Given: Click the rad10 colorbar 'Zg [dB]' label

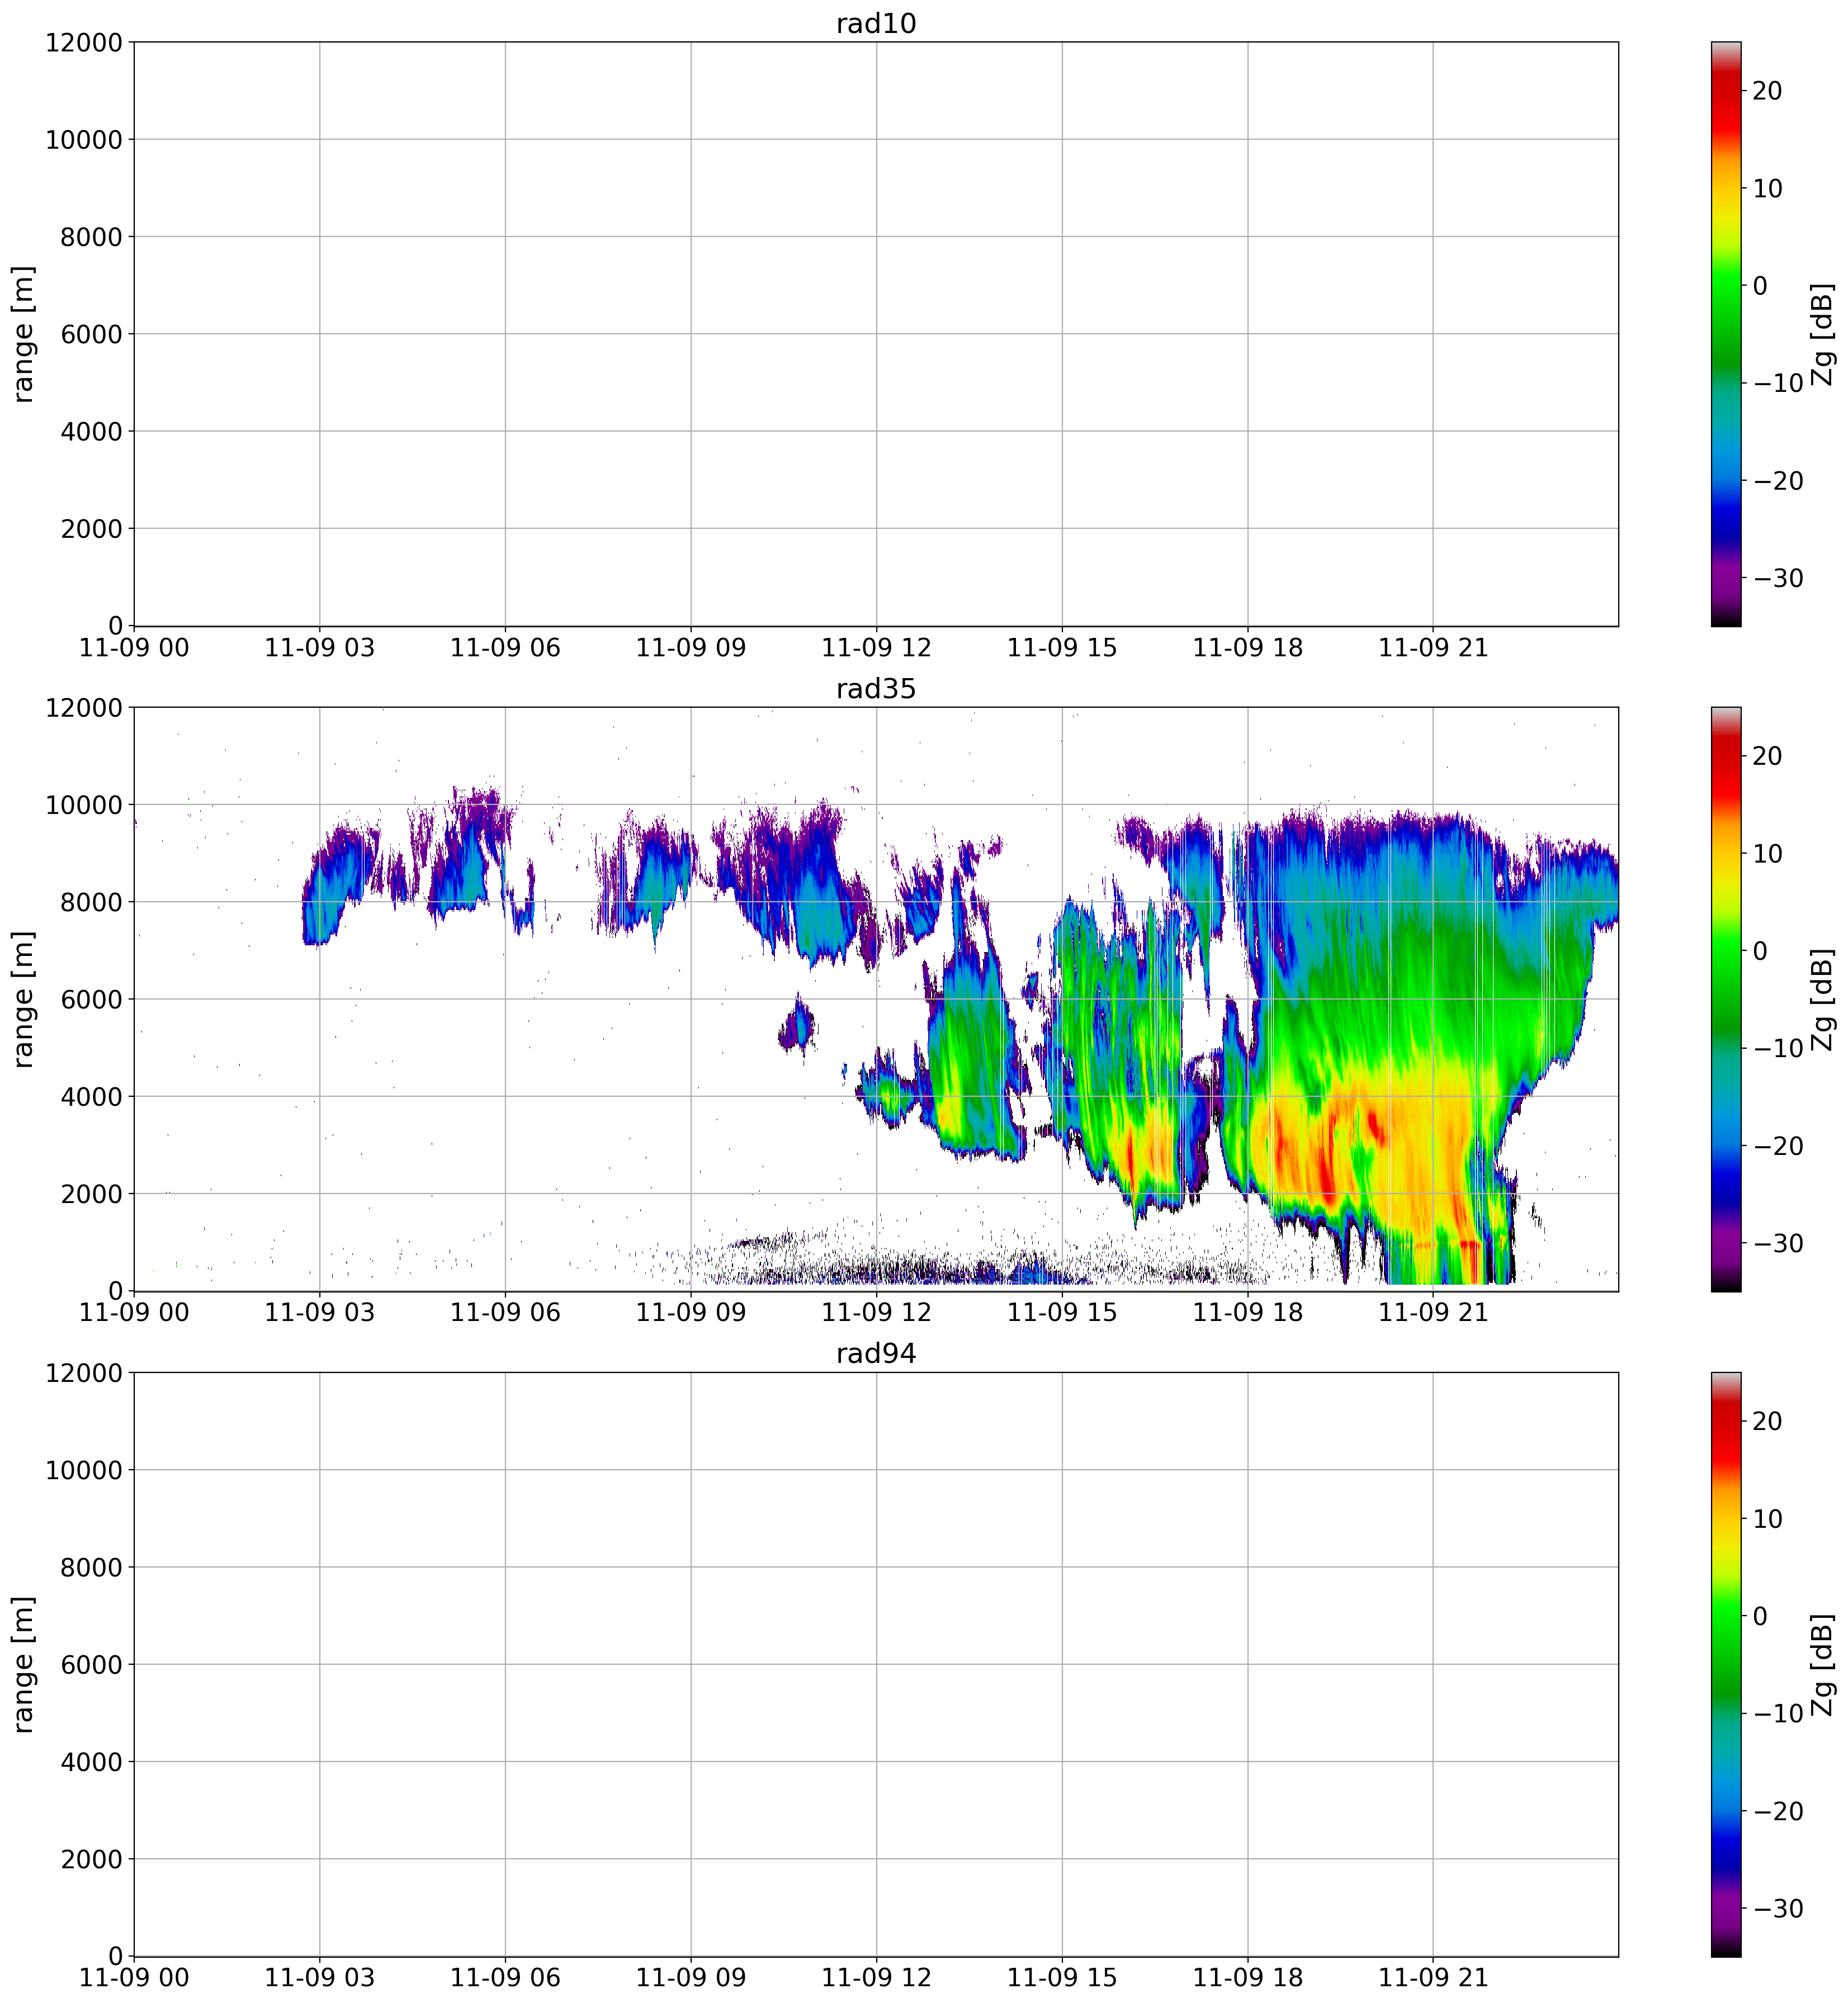Looking at the screenshot, I should tap(1823, 334).
